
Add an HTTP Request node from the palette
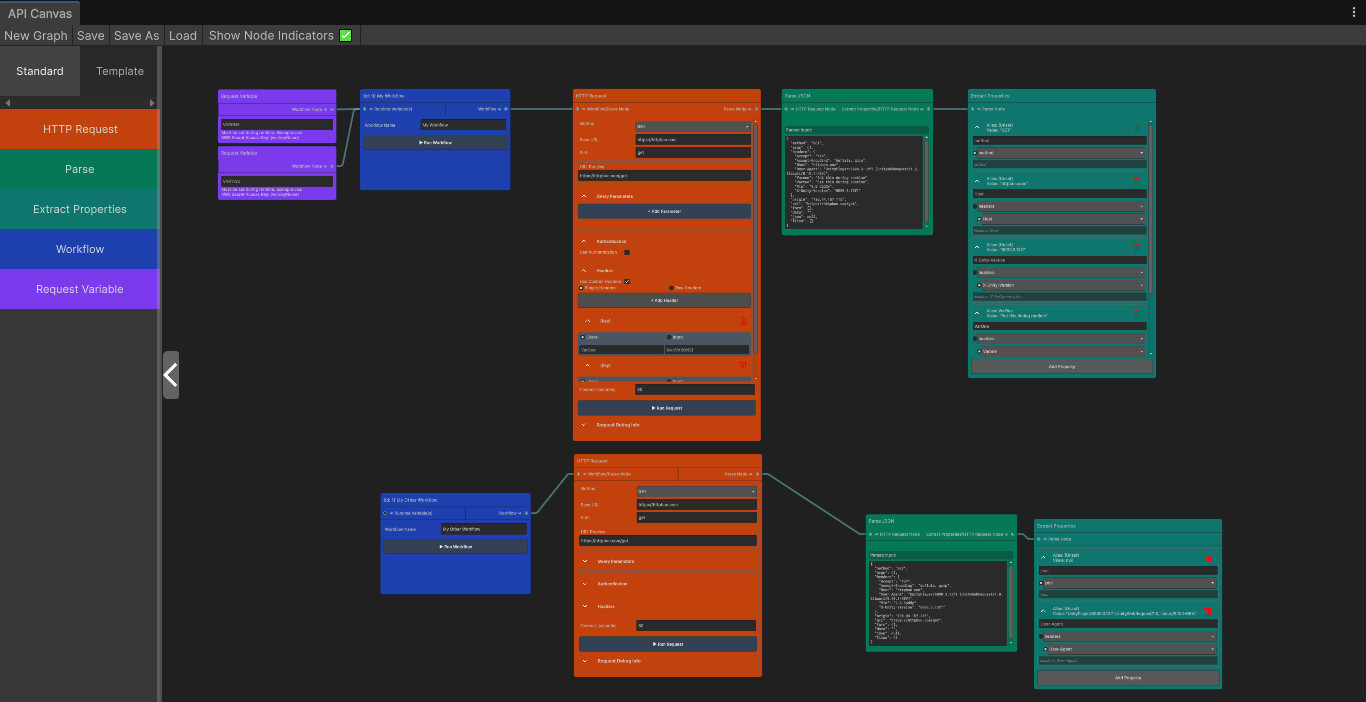pos(80,129)
